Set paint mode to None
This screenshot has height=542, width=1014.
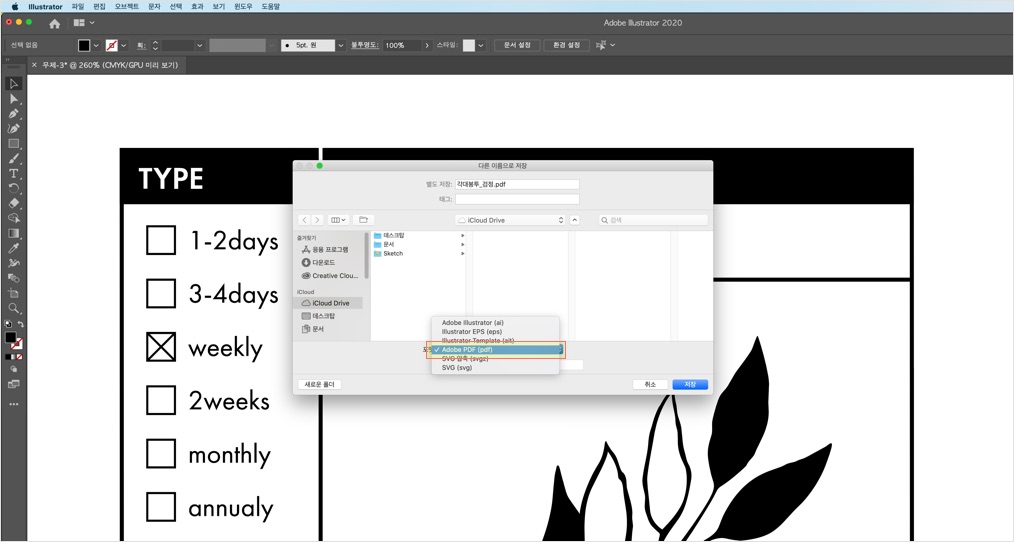coord(19,356)
